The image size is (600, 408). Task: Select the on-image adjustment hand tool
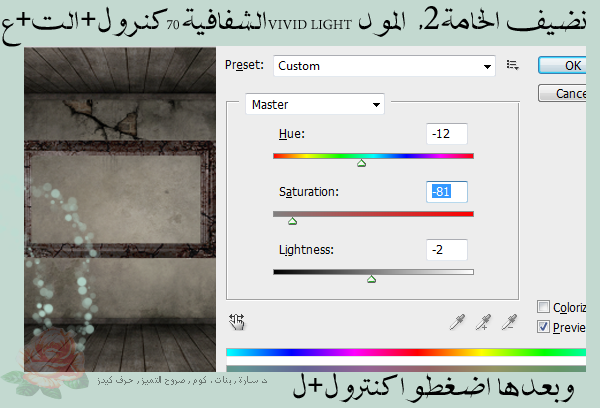[x=237, y=321]
